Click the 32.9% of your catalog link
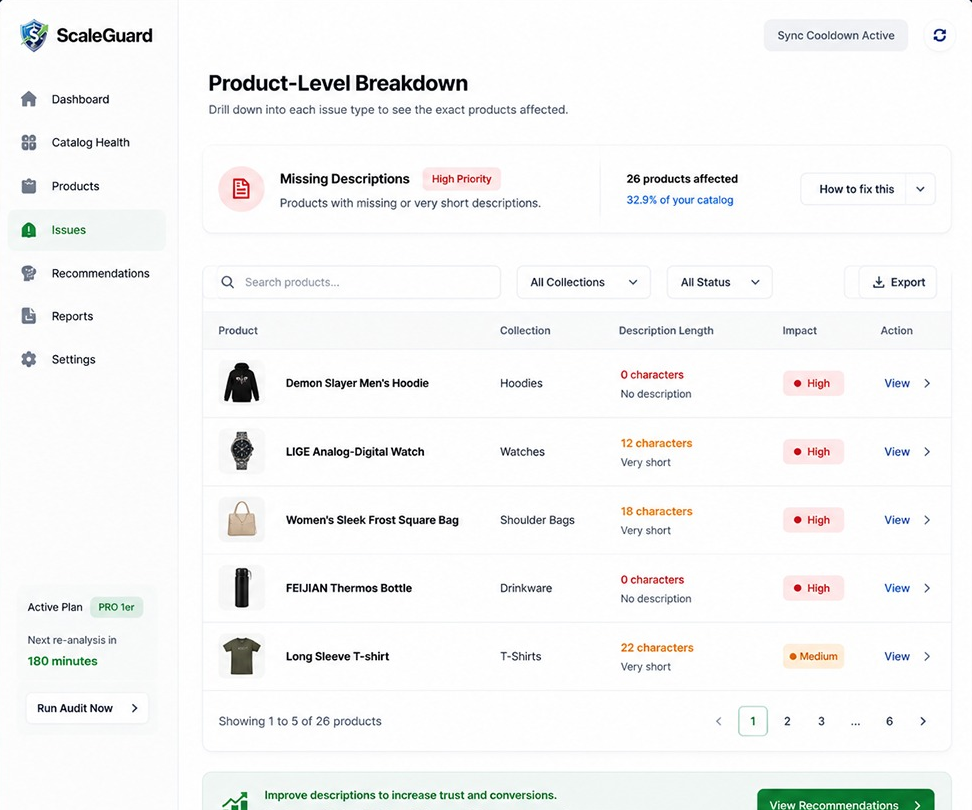 click(x=679, y=200)
